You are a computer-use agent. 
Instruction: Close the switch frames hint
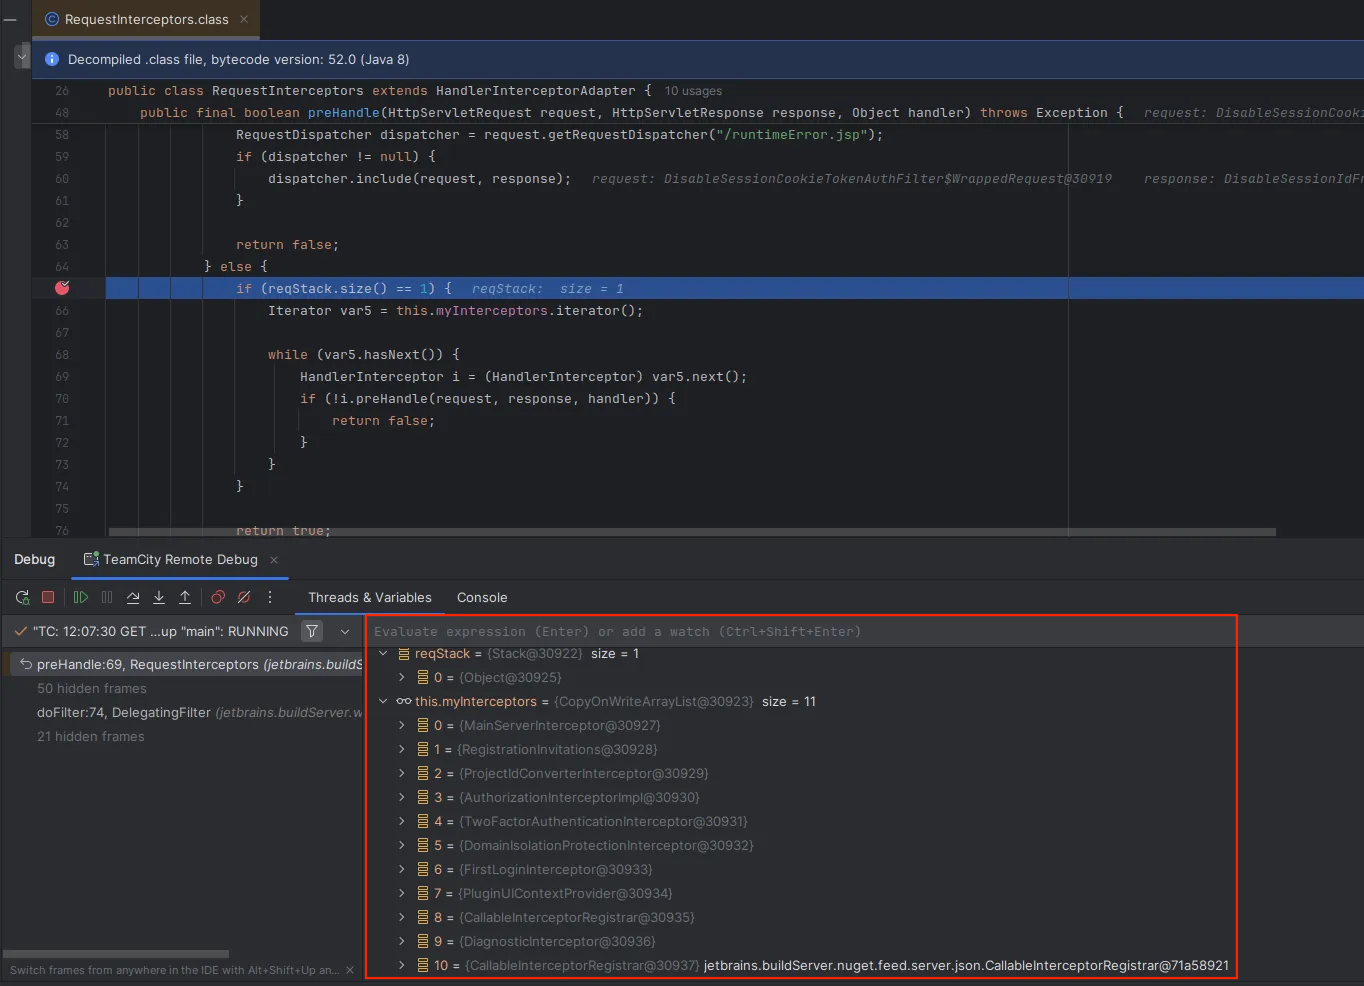pyautogui.click(x=350, y=970)
